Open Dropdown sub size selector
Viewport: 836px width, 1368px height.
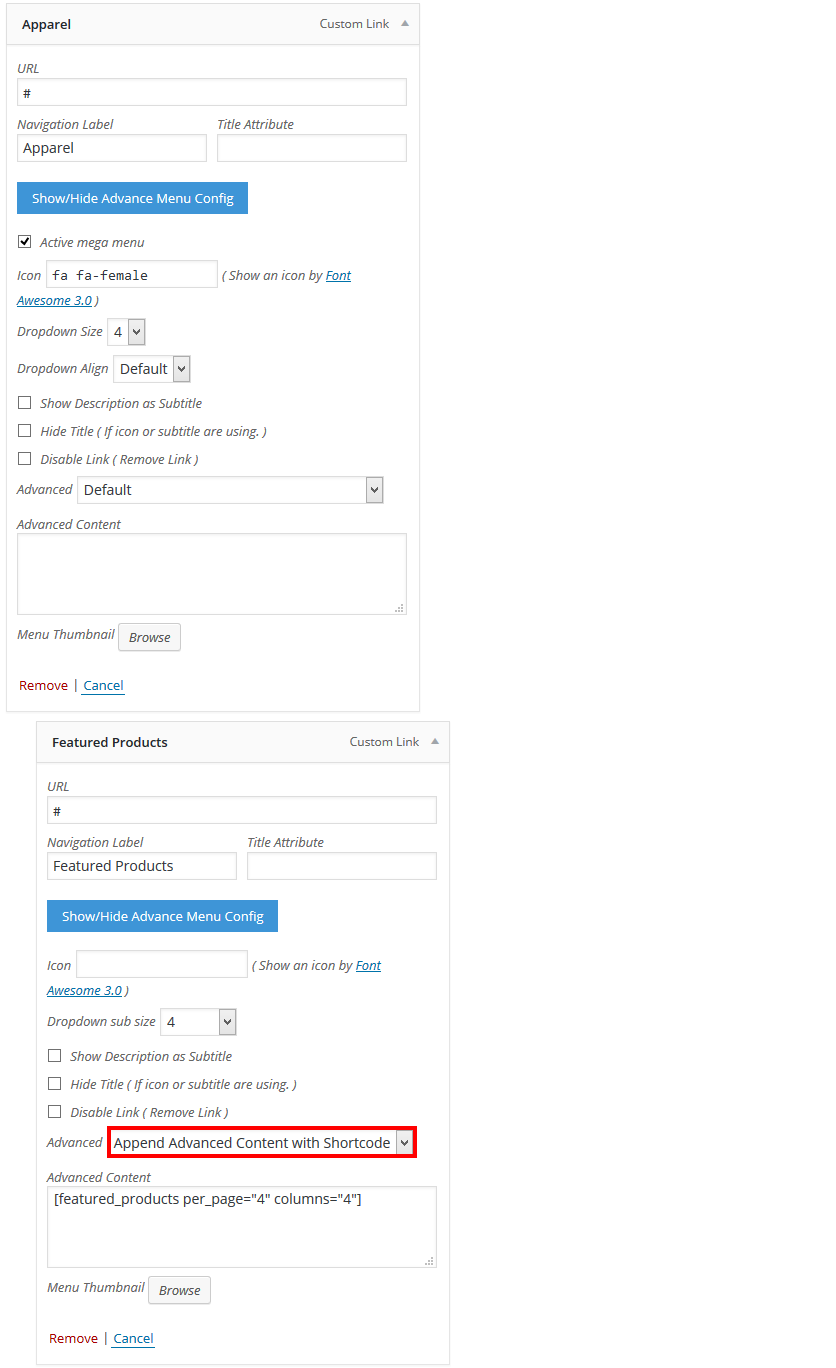pyautogui.click(x=198, y=1022)
